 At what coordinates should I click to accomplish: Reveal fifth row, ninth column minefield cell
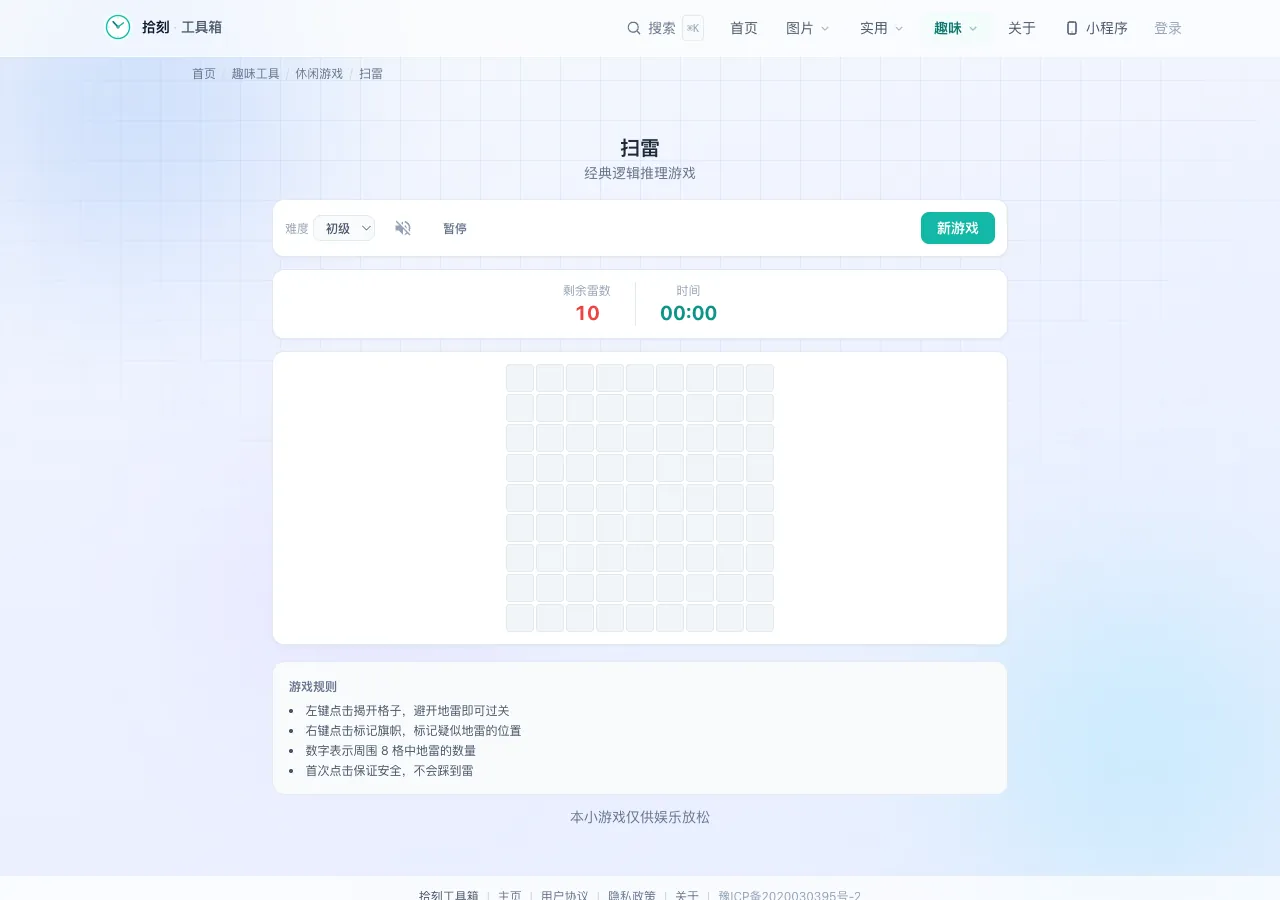tap(760, 498)
